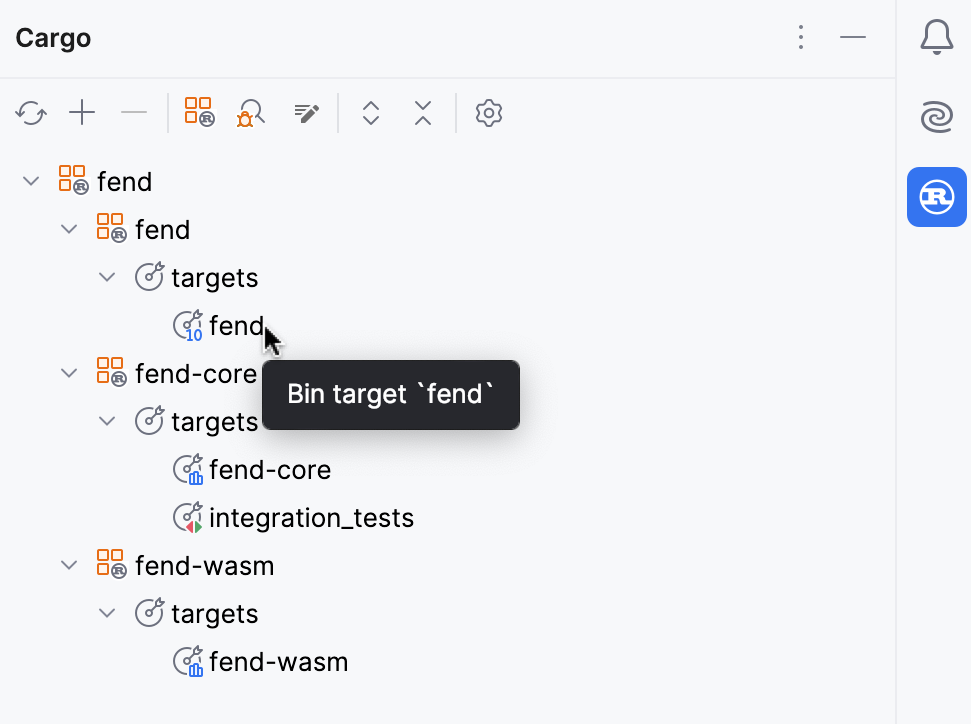971x724 pixels.
Task: Reload all Cargo projects via refresh icon
Action: point(30,113)
